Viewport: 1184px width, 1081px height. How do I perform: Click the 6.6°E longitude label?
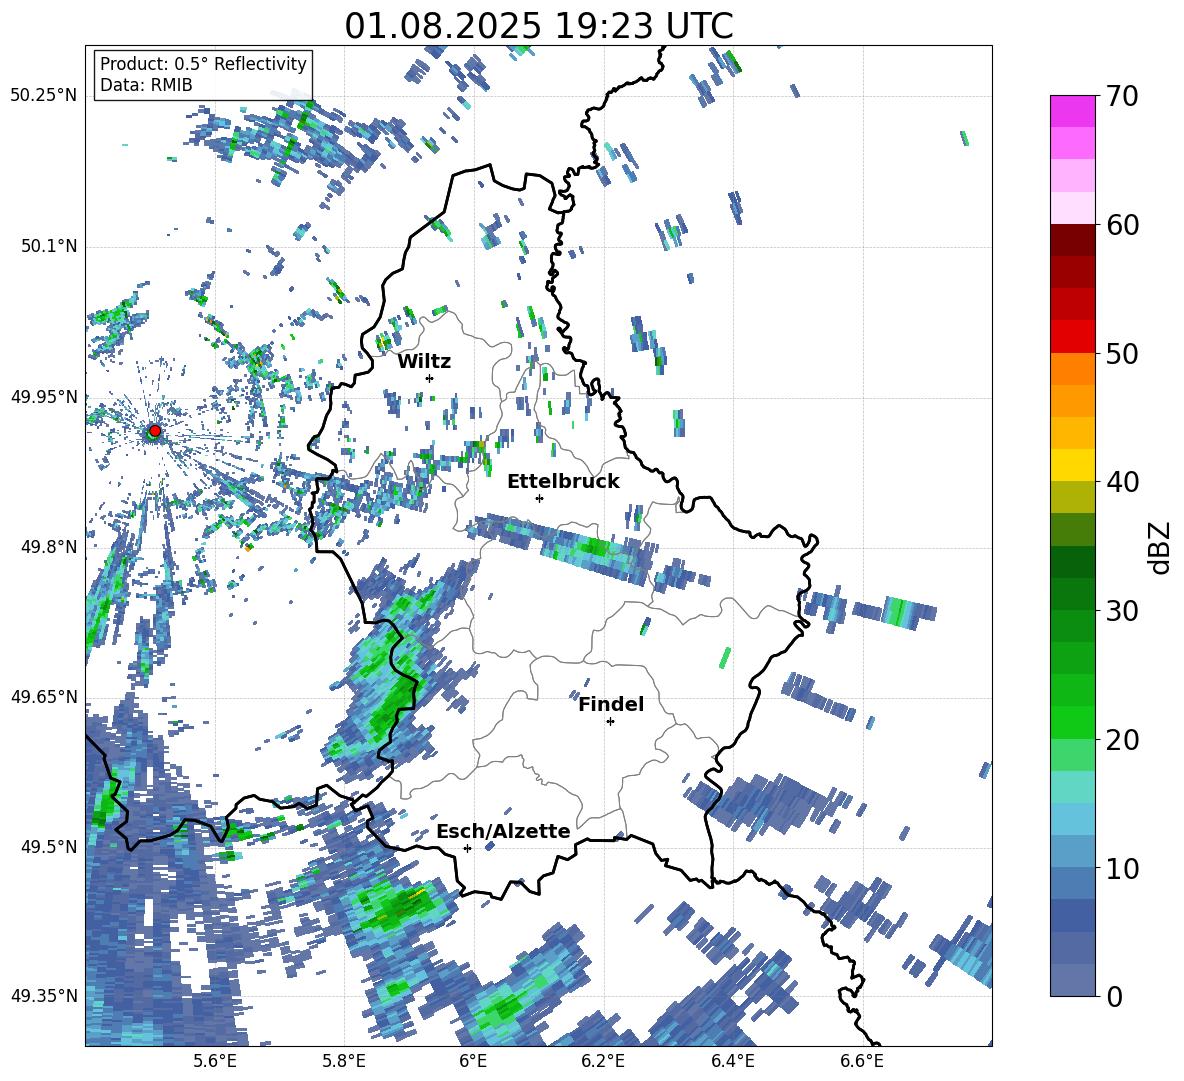click(862, 1061)
